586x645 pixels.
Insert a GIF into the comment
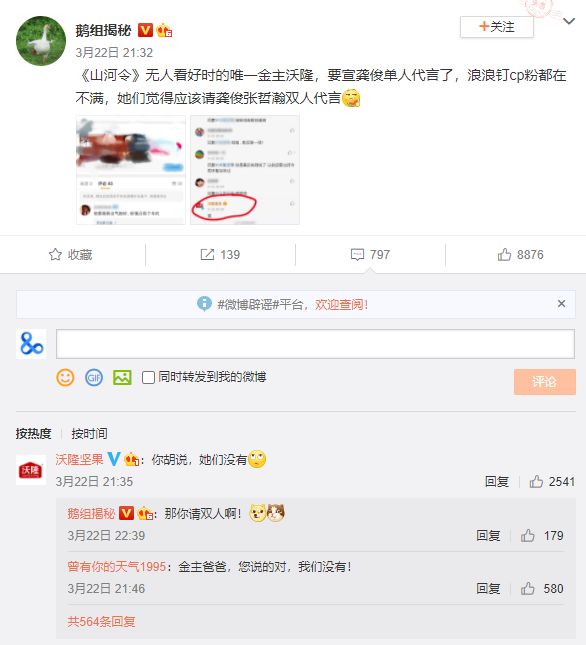[94, 377]
